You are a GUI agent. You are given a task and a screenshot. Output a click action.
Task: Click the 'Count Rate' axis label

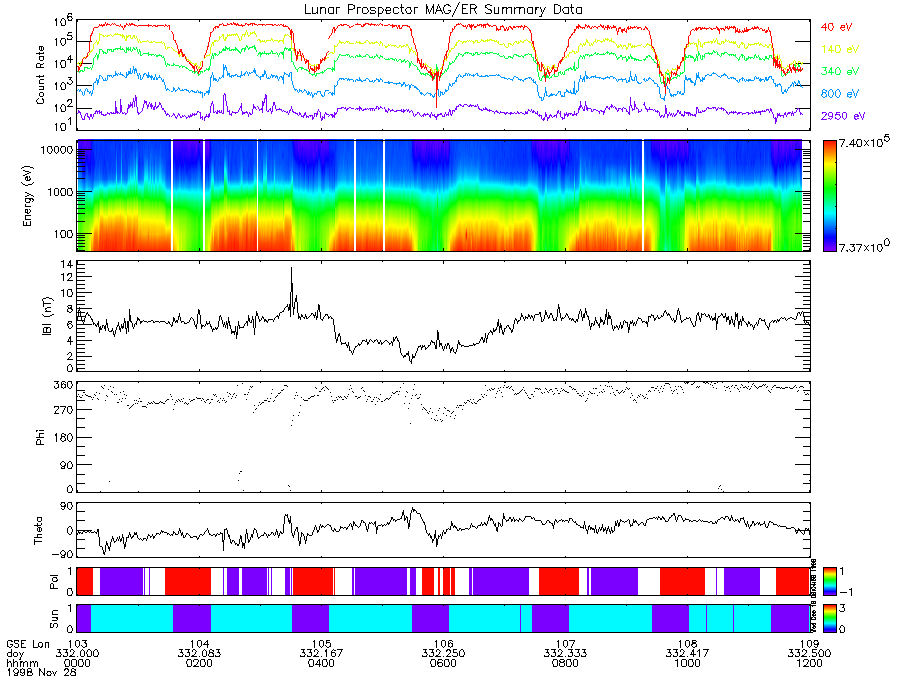(x=40, y=75)
